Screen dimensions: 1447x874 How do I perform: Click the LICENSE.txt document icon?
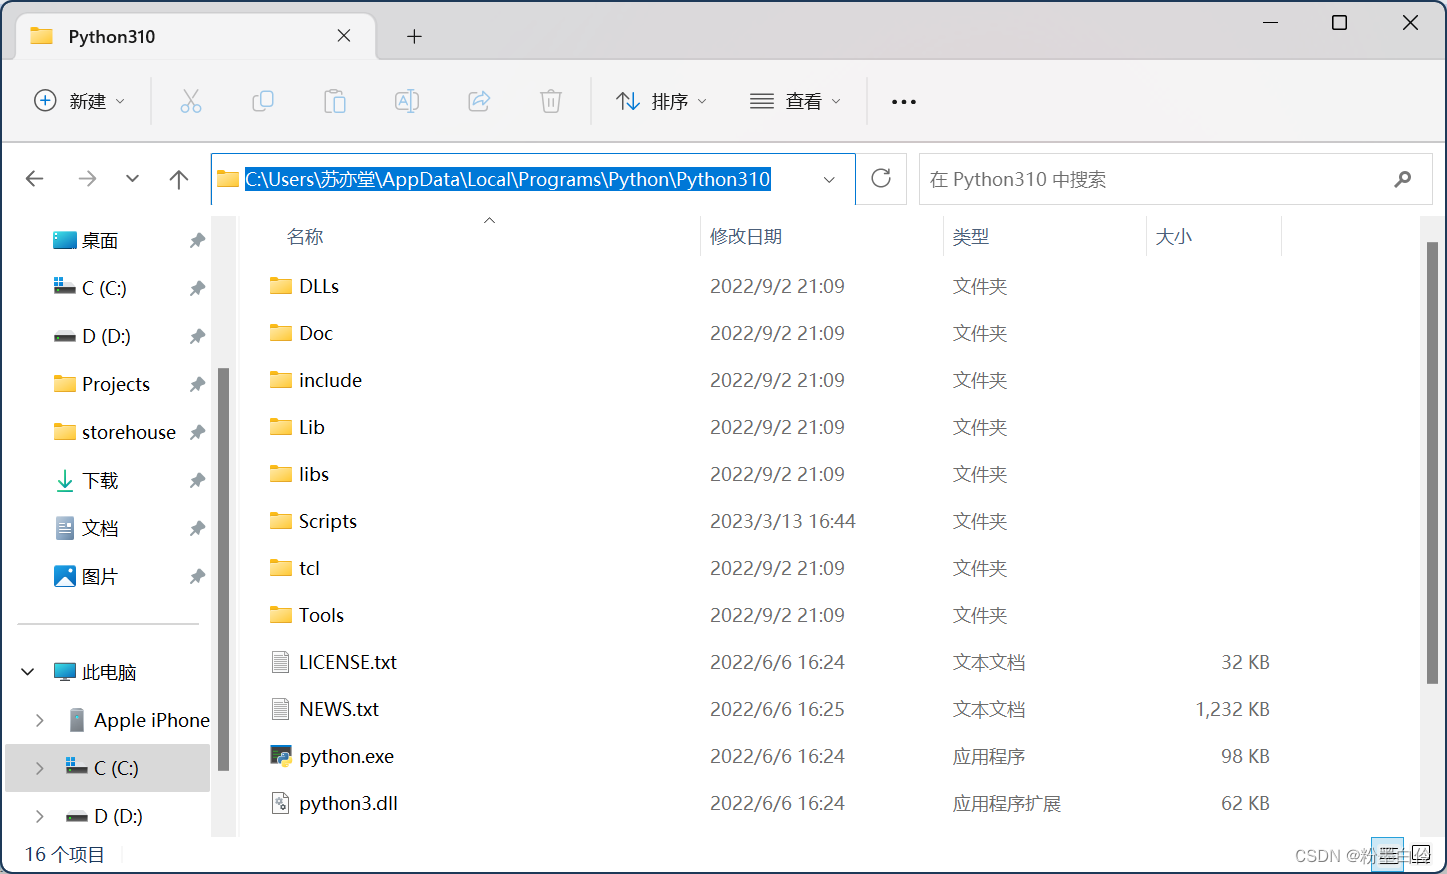pos(281,662)
